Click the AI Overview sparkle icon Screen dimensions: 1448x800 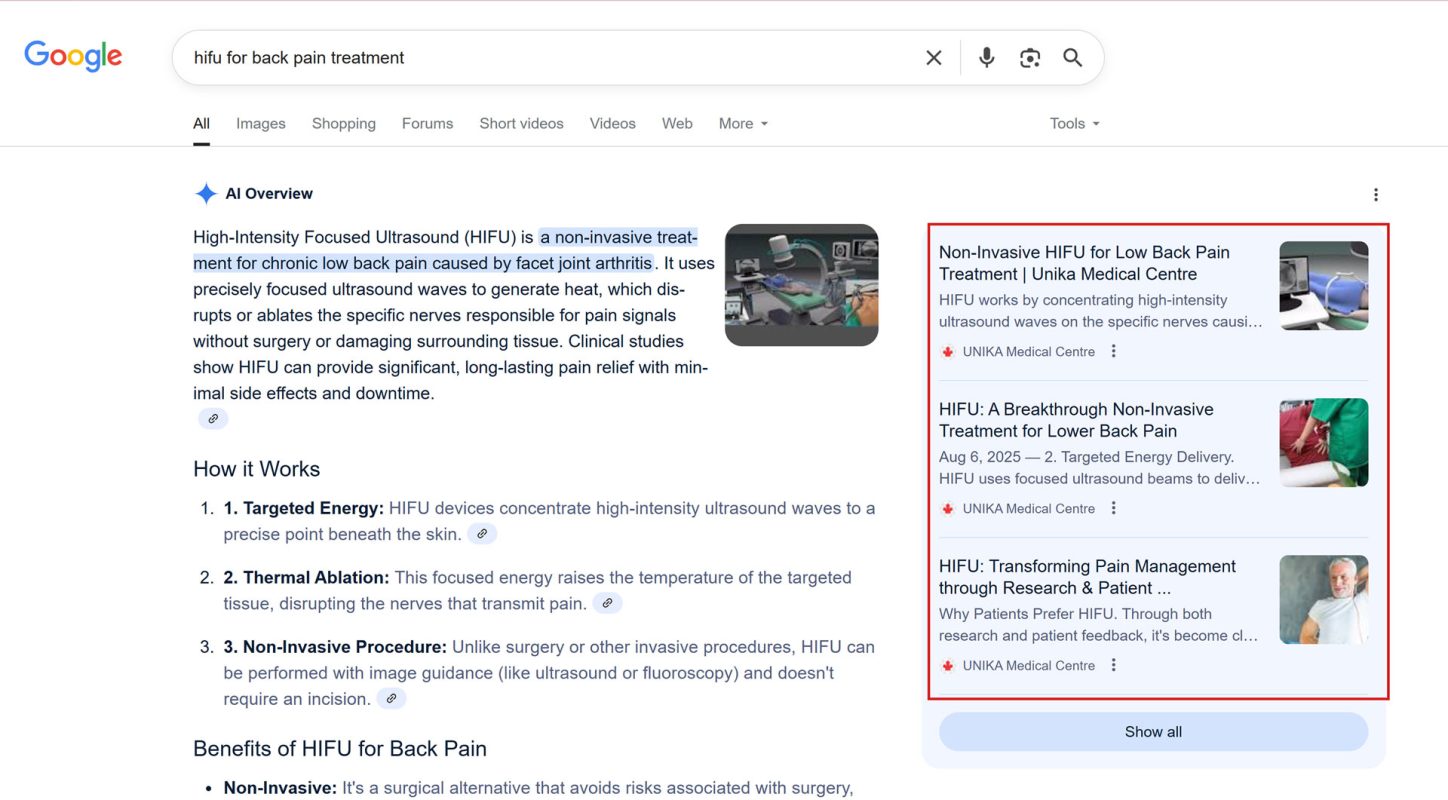(205, 193)
